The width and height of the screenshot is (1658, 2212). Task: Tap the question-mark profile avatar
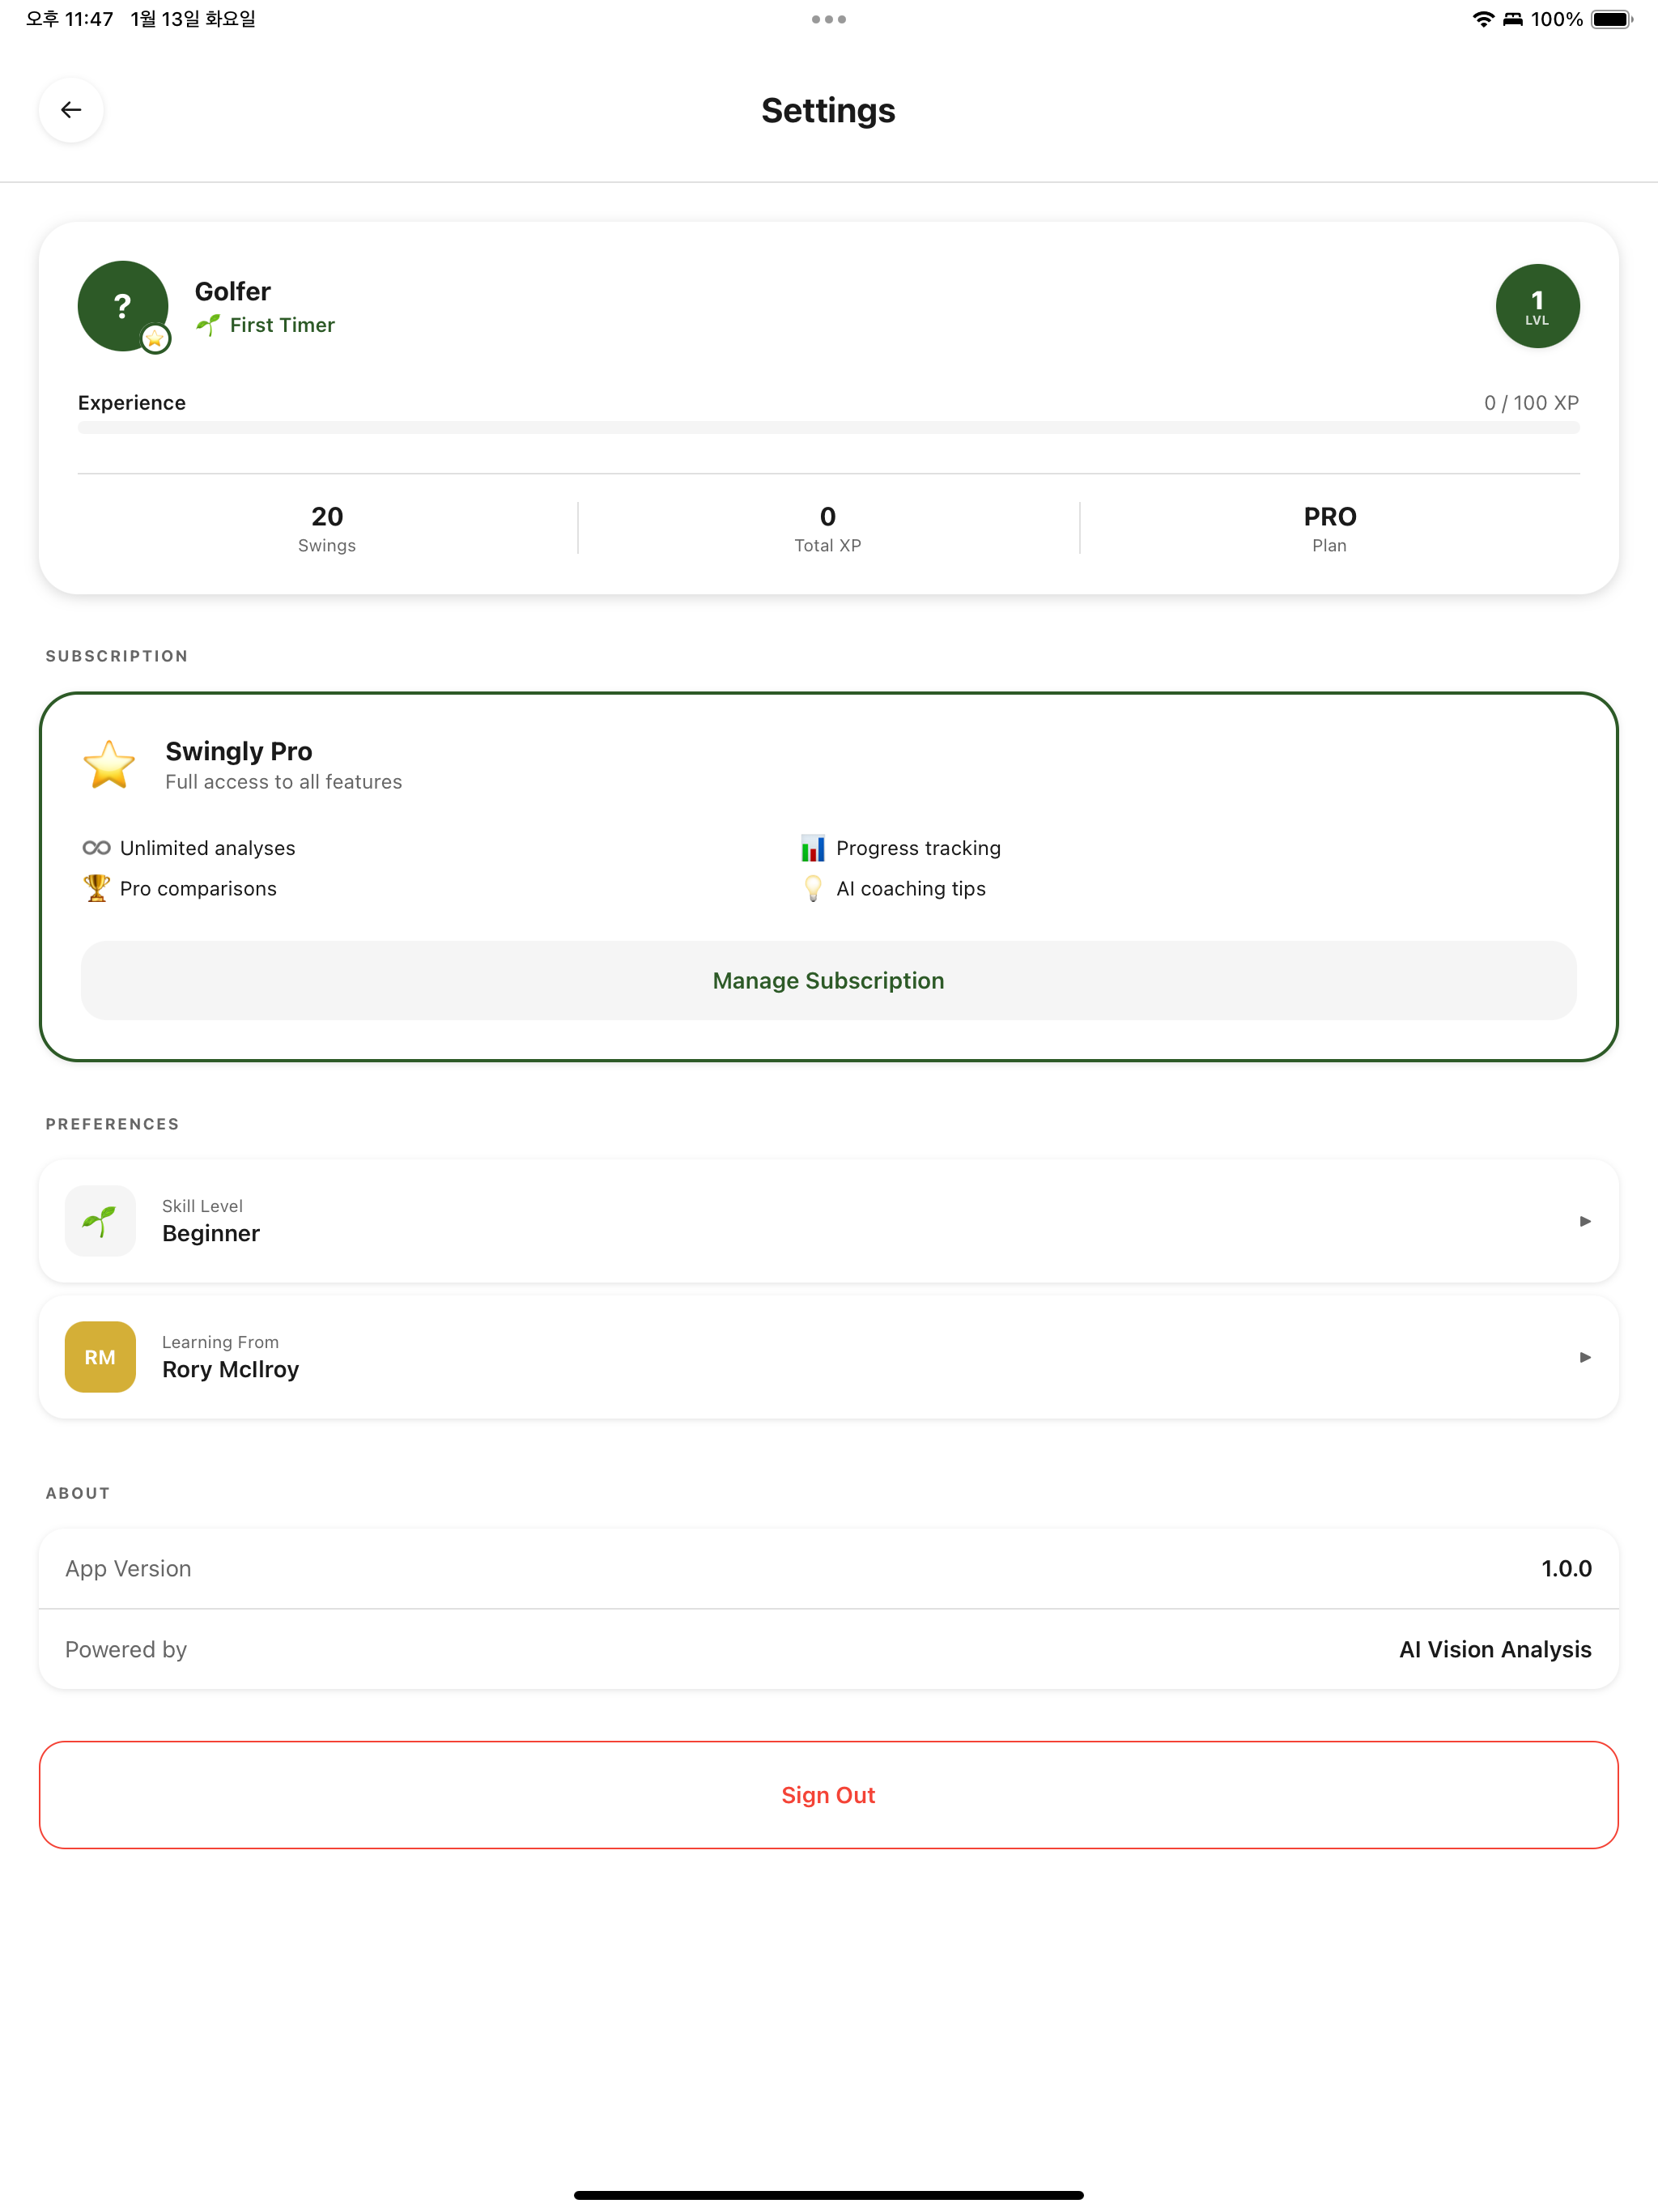pos(123,306)
